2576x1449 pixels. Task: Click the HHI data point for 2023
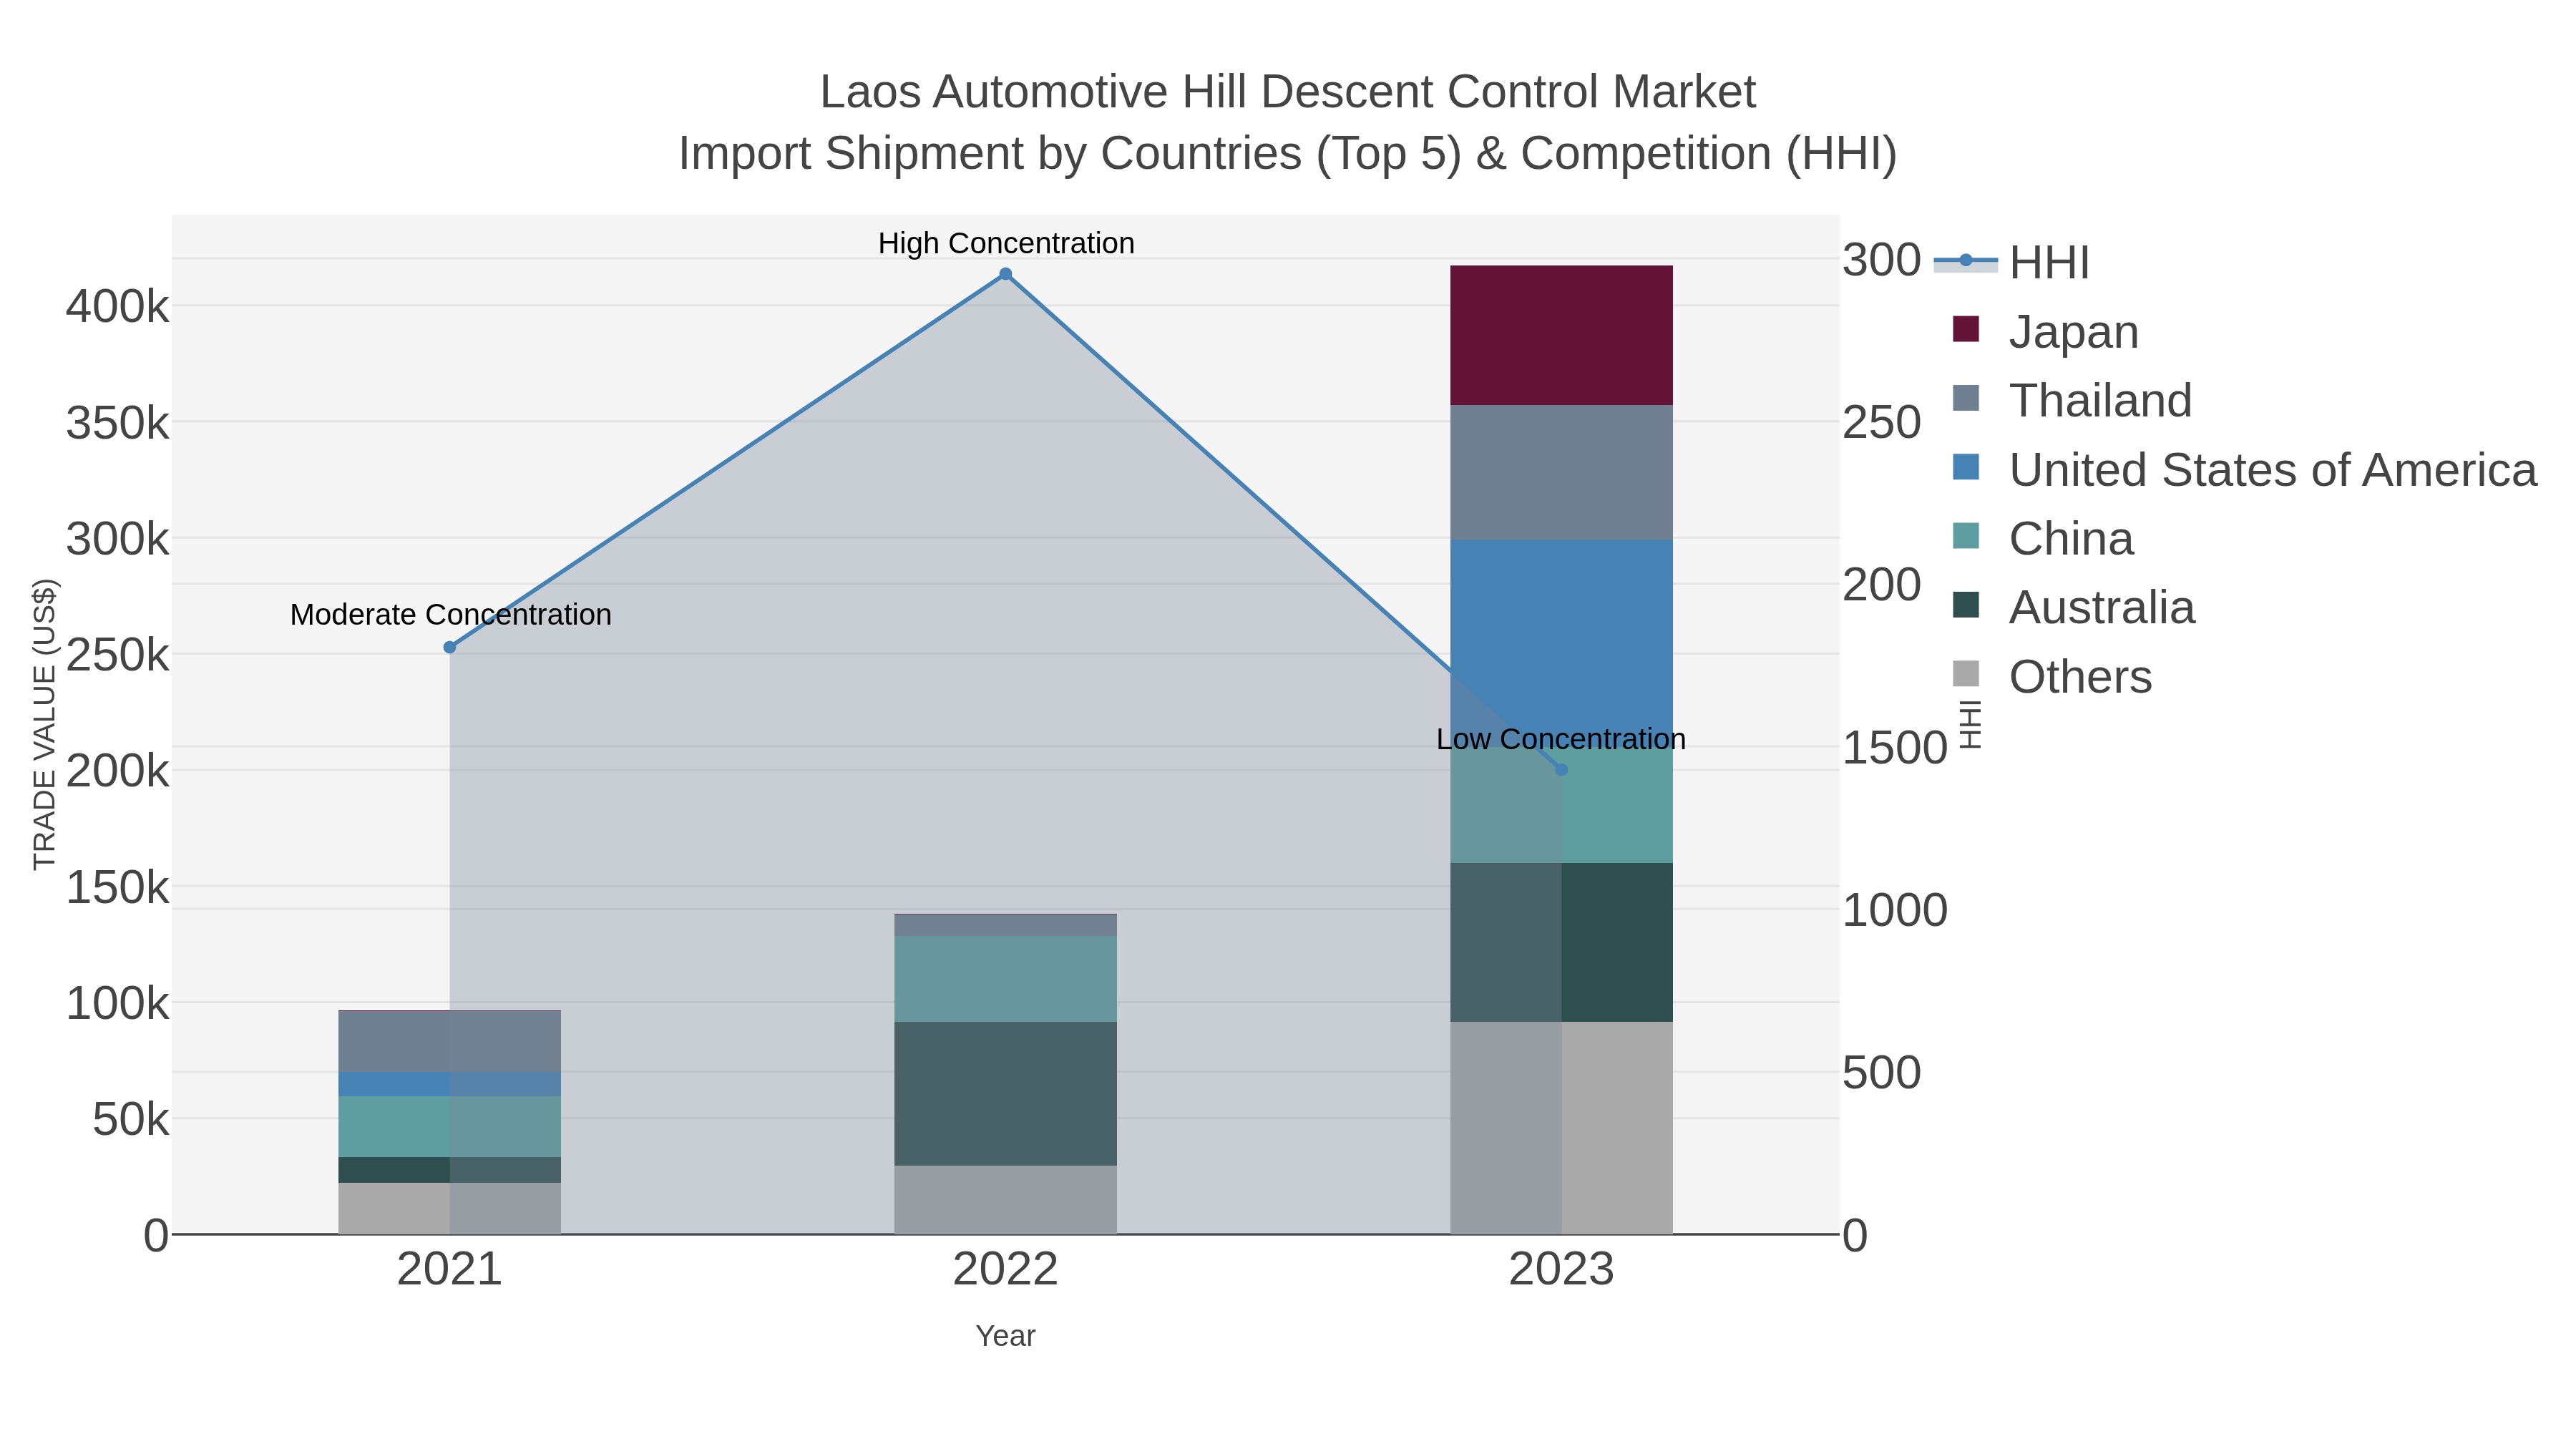(x=1562, y=769)
